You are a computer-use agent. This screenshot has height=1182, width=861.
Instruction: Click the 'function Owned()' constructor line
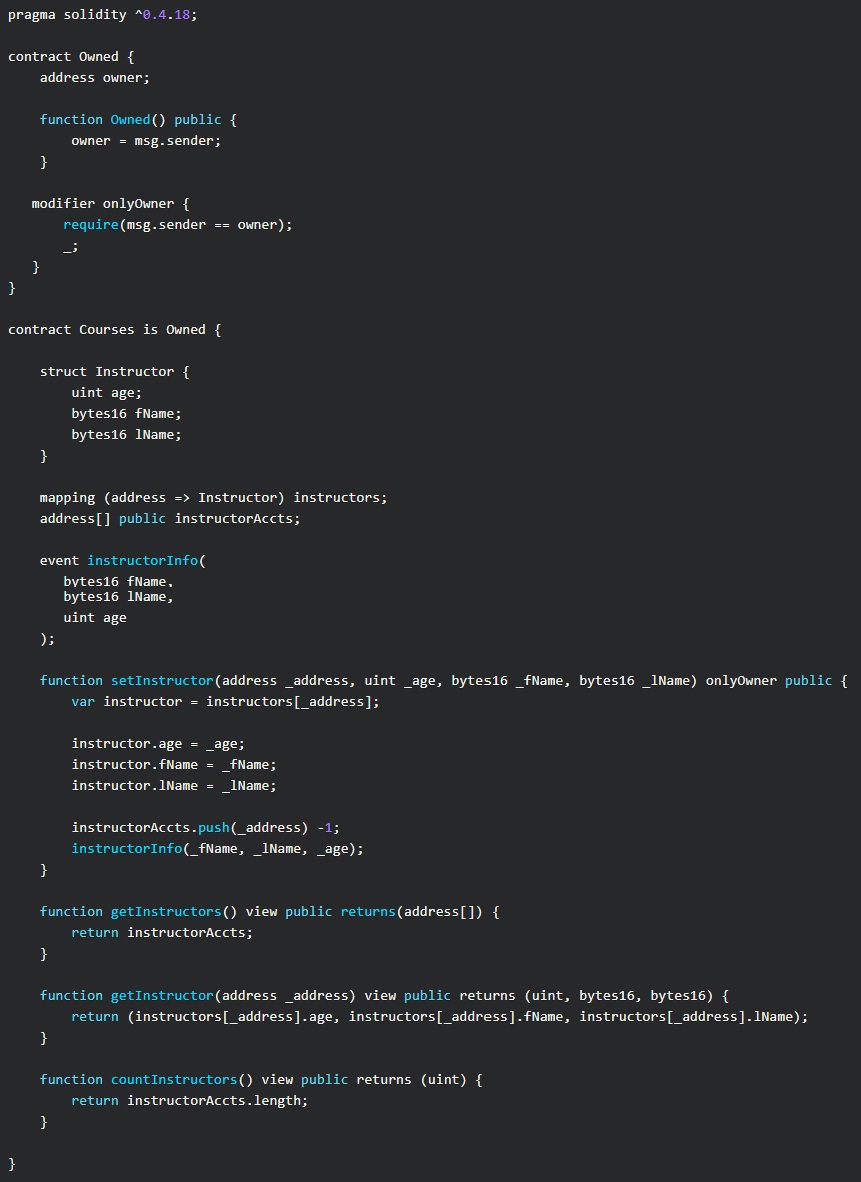click(x=138, y=120)
